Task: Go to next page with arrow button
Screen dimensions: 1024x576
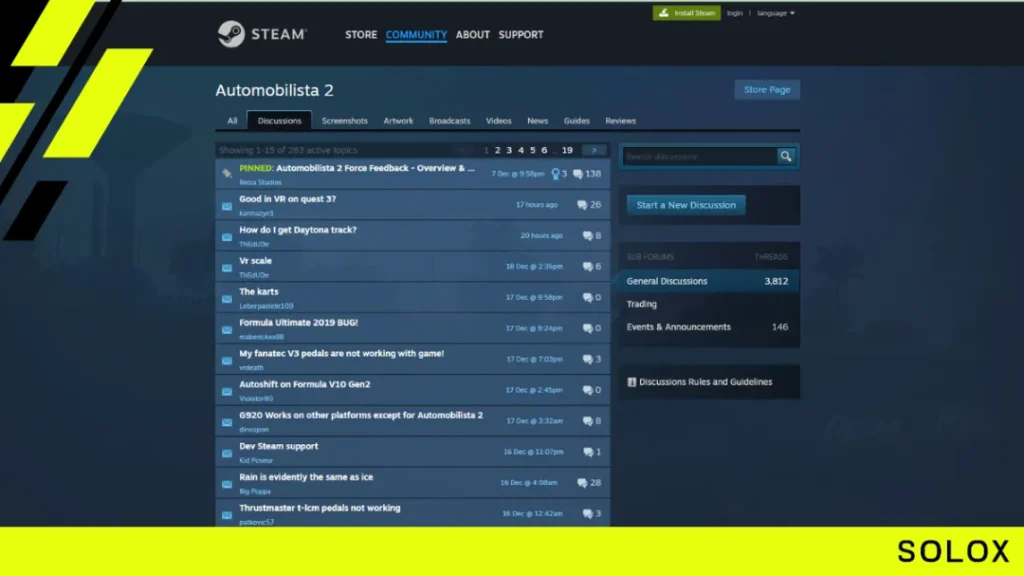Action: pos(594,150)
